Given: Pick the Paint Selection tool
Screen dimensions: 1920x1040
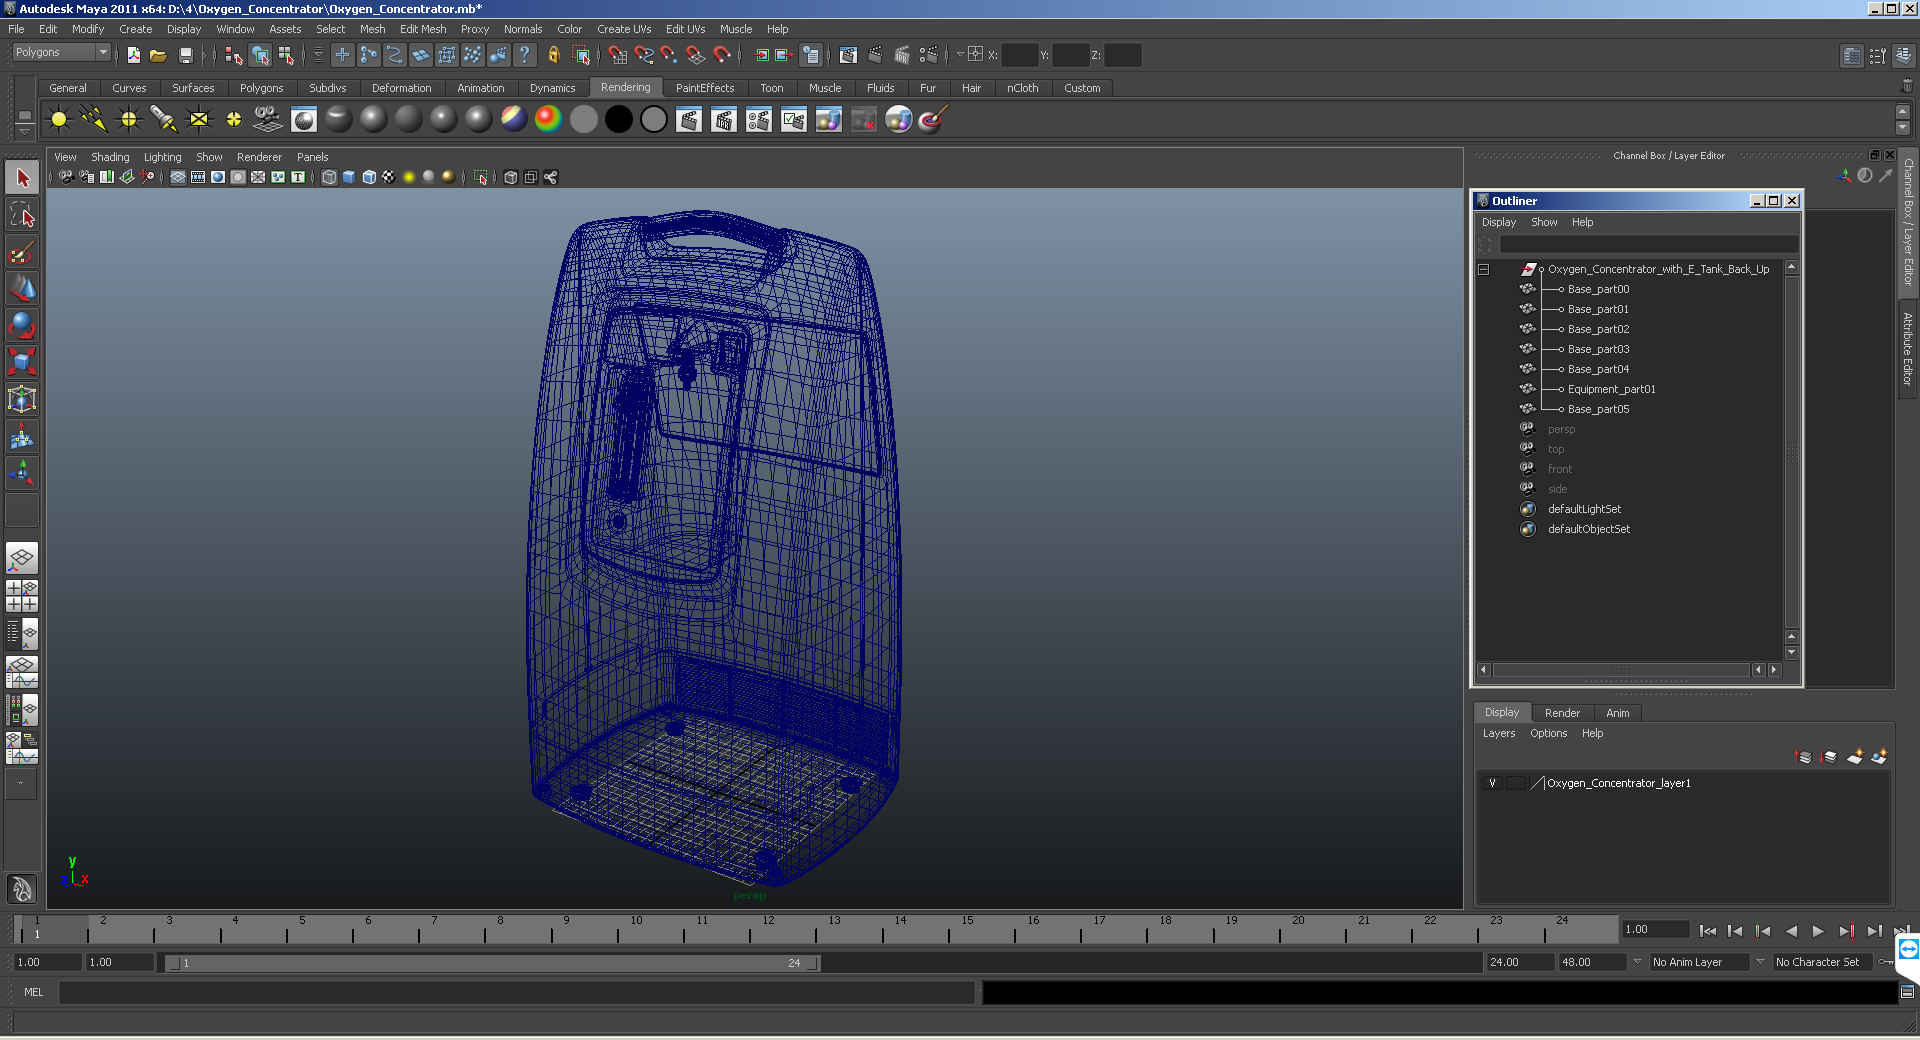Looking at the screenshot, I should [22, 252].
